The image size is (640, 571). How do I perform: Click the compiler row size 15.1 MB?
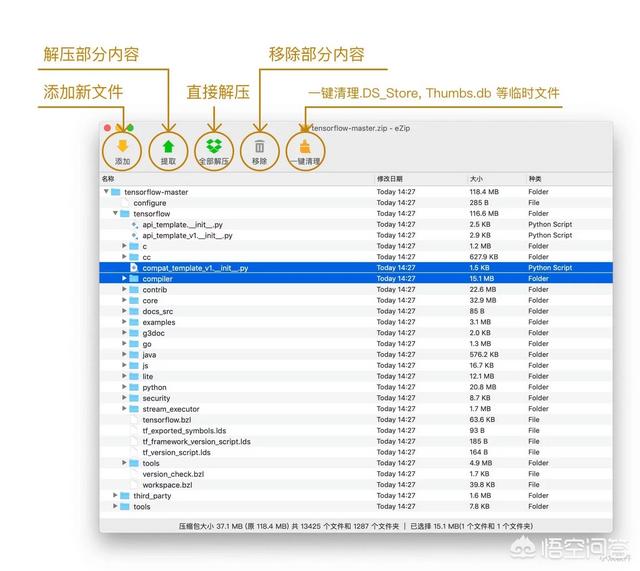point(482,278)
